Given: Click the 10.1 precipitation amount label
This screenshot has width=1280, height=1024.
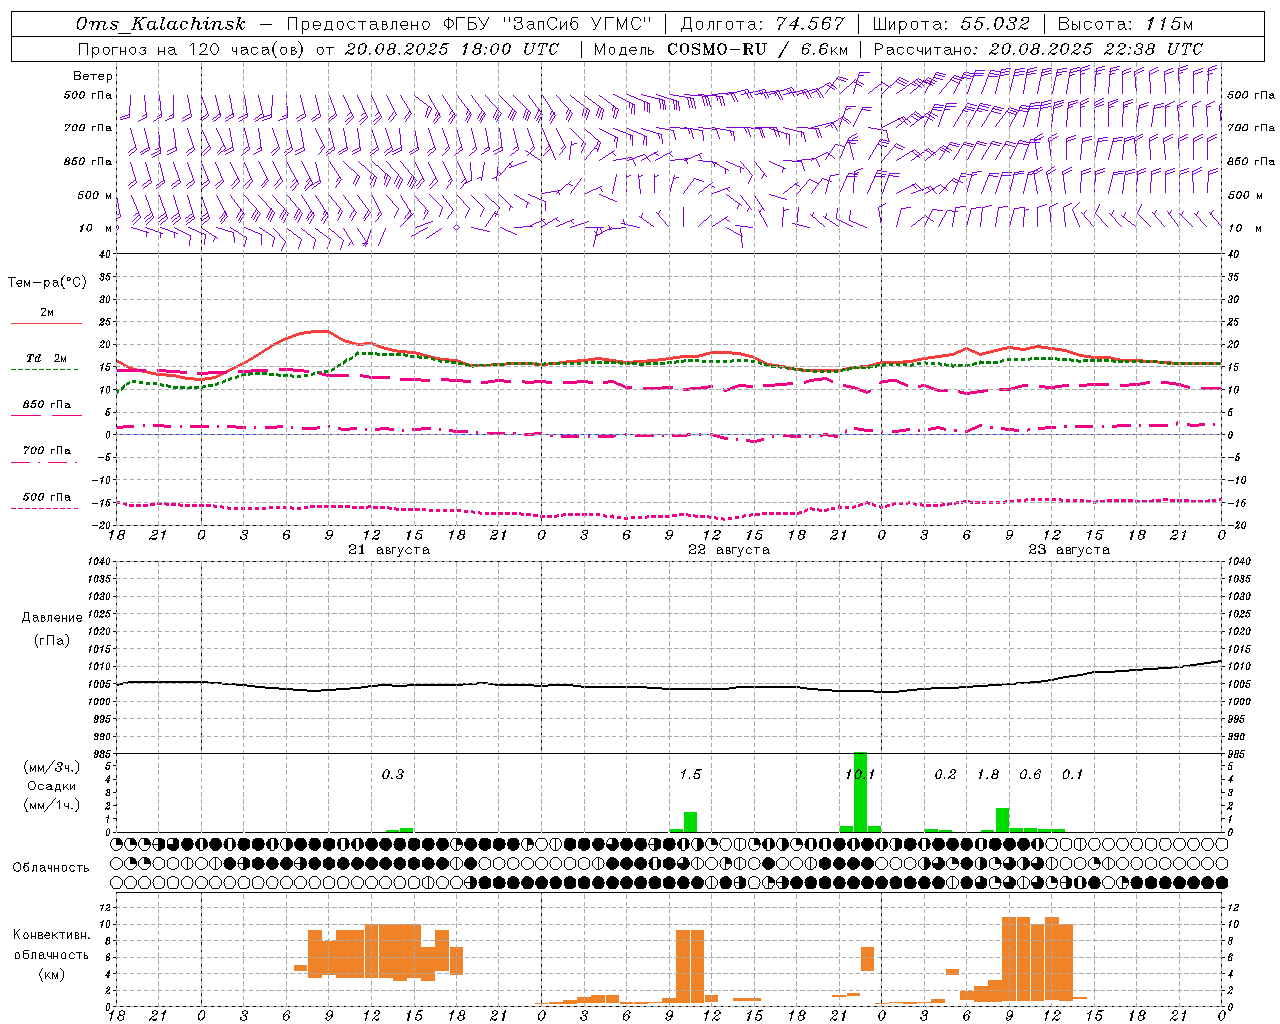Looking at the screenshot, I should (x=859, y=774).
